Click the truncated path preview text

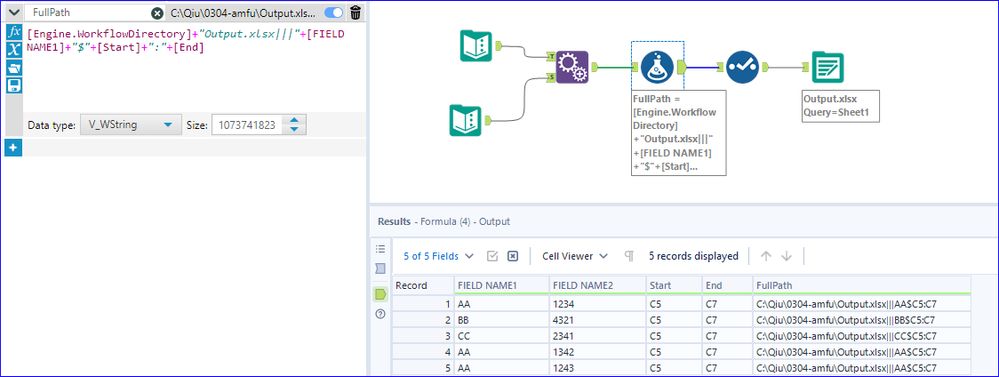coord(243,13)
